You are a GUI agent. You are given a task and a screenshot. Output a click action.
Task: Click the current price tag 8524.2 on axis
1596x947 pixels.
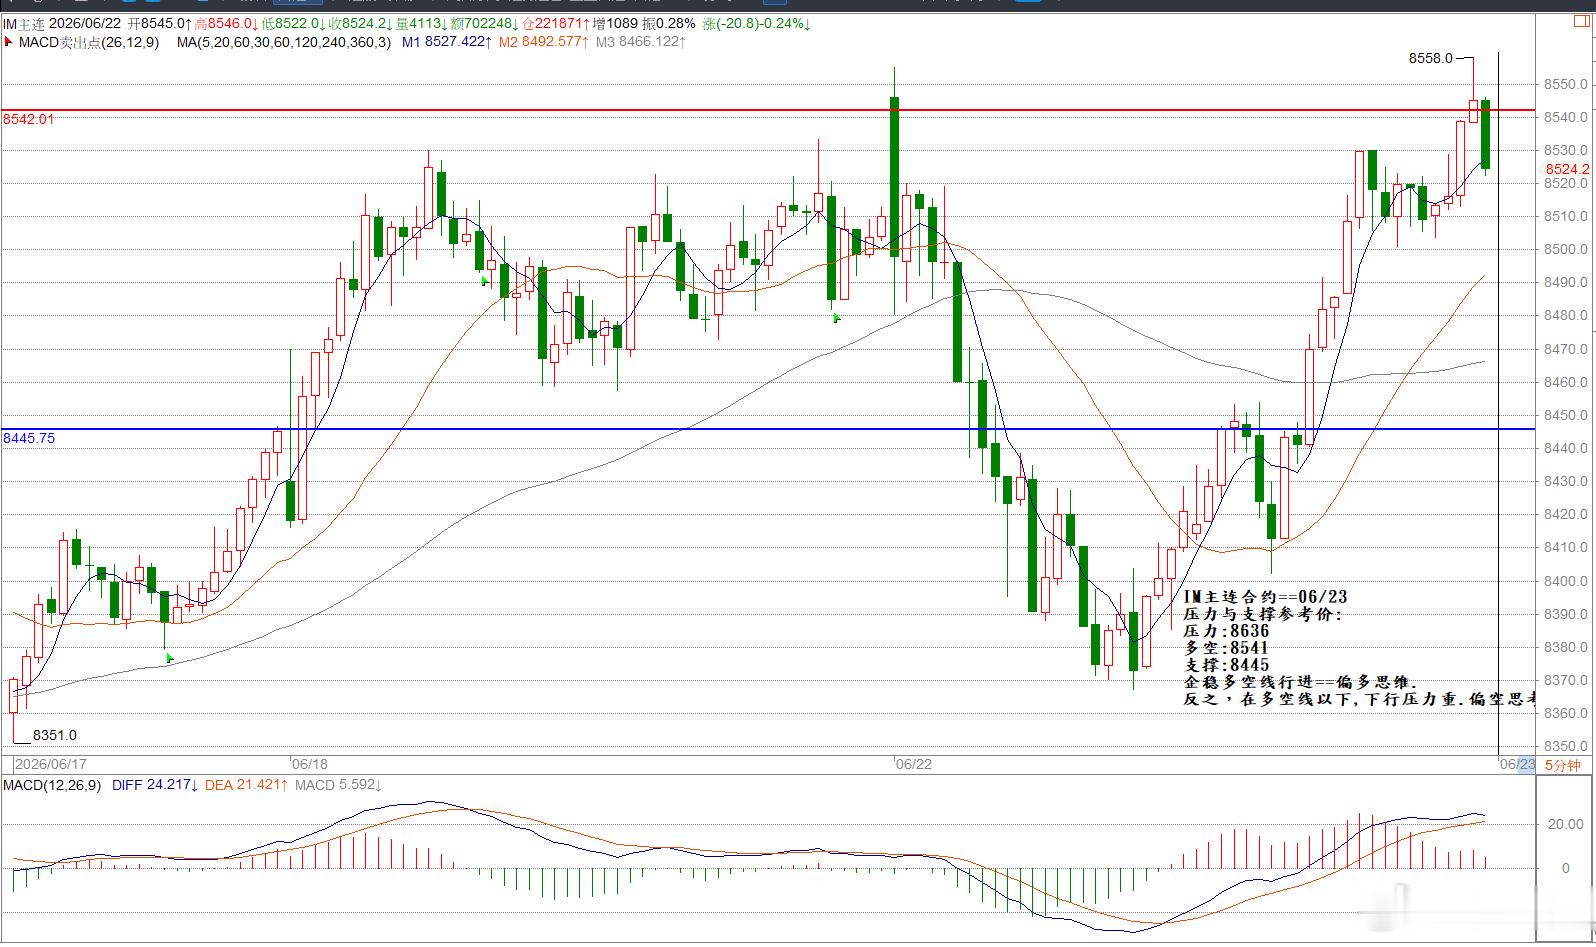(x=1567, y=170)
